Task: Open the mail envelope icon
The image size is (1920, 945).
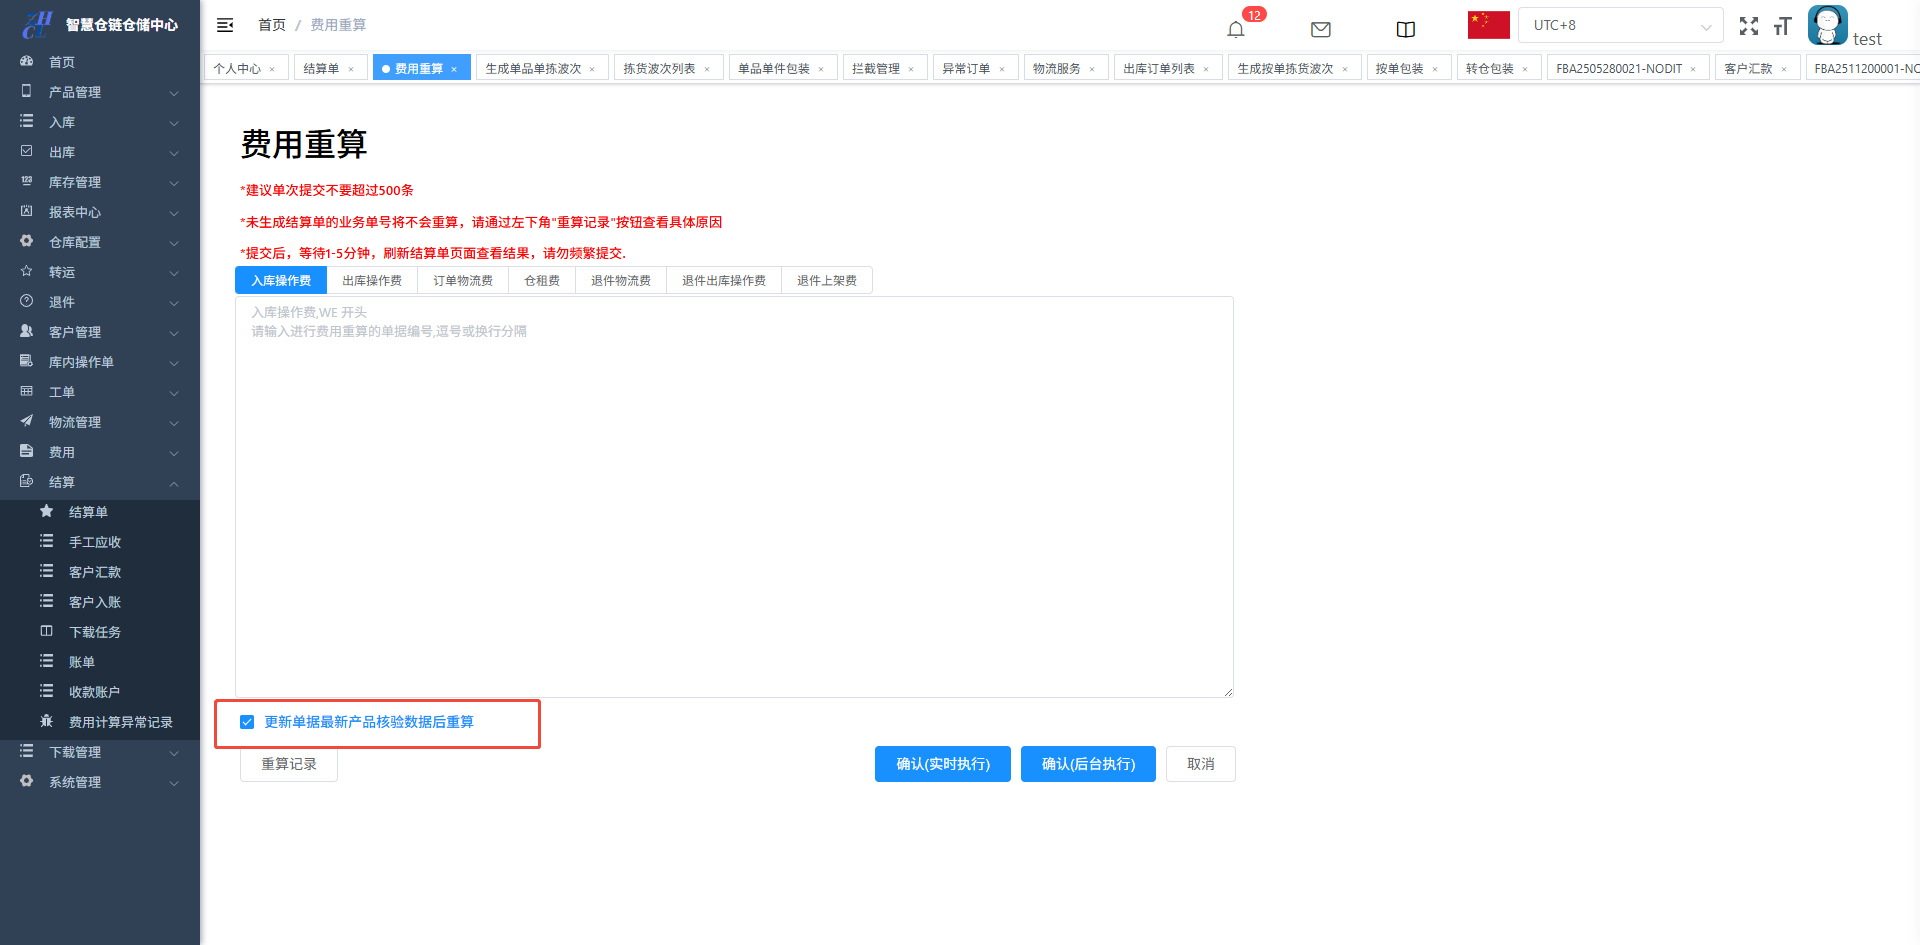Action: click(x=1320, y=29)
